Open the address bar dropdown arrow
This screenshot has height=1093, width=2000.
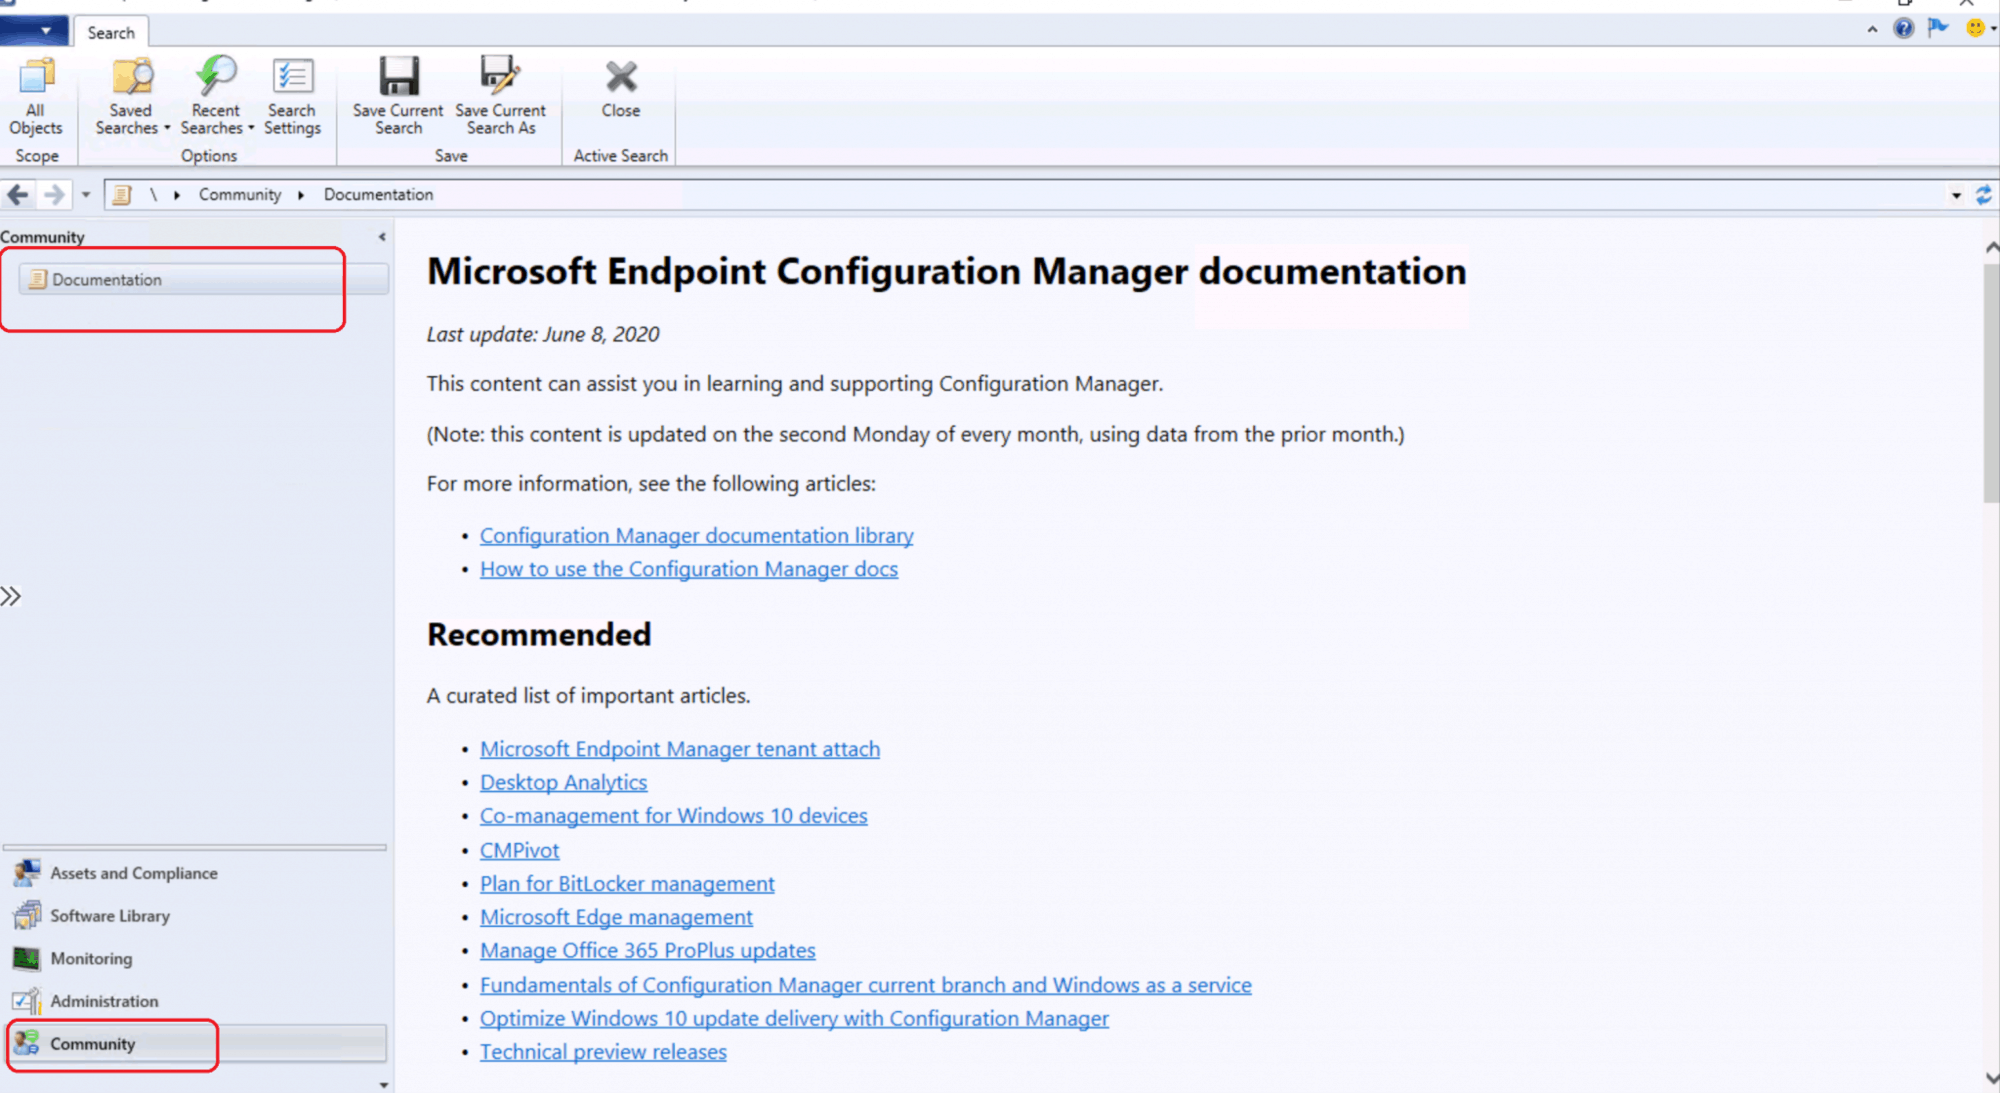1956,195
